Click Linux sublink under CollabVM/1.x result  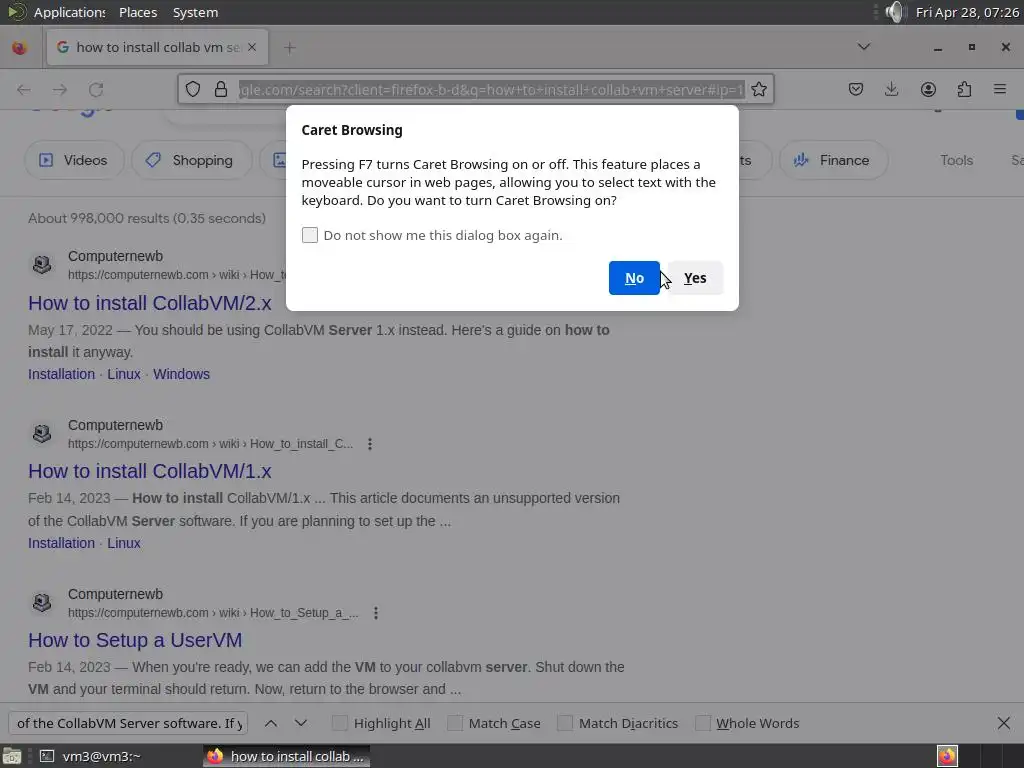click(123, 543)
